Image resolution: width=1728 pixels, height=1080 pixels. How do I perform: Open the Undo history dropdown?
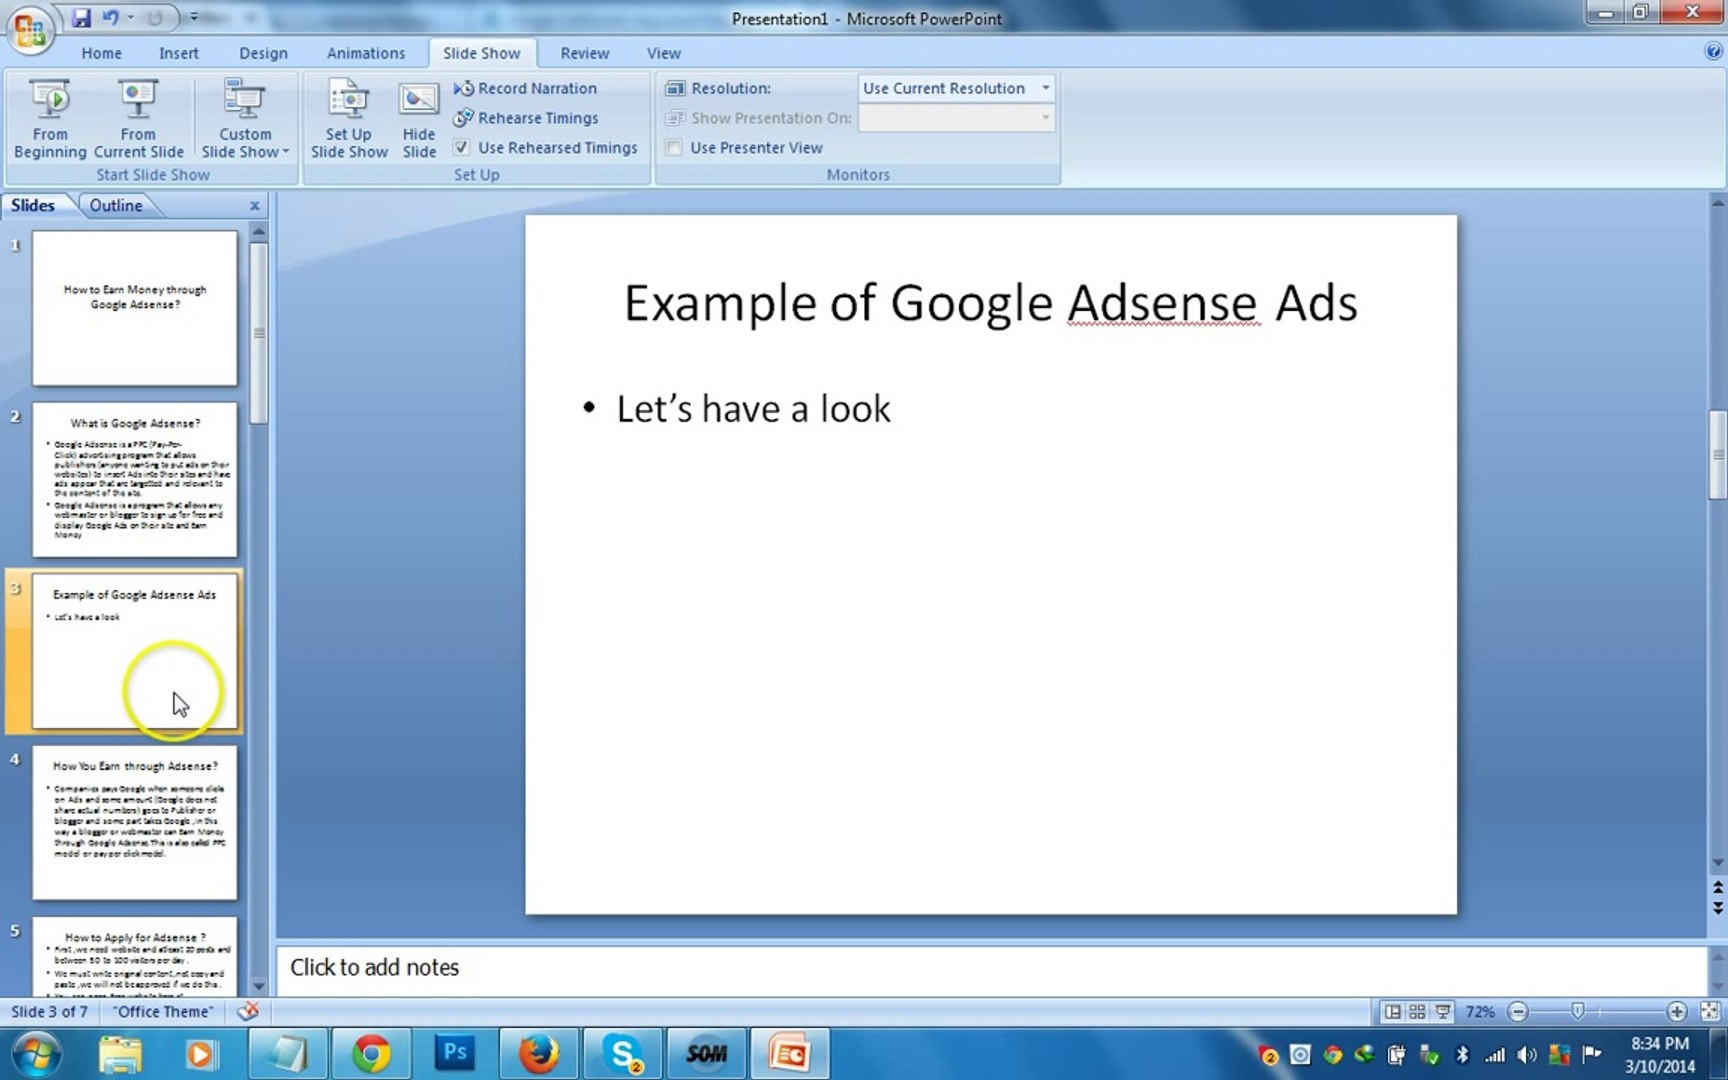click(131, 18)
